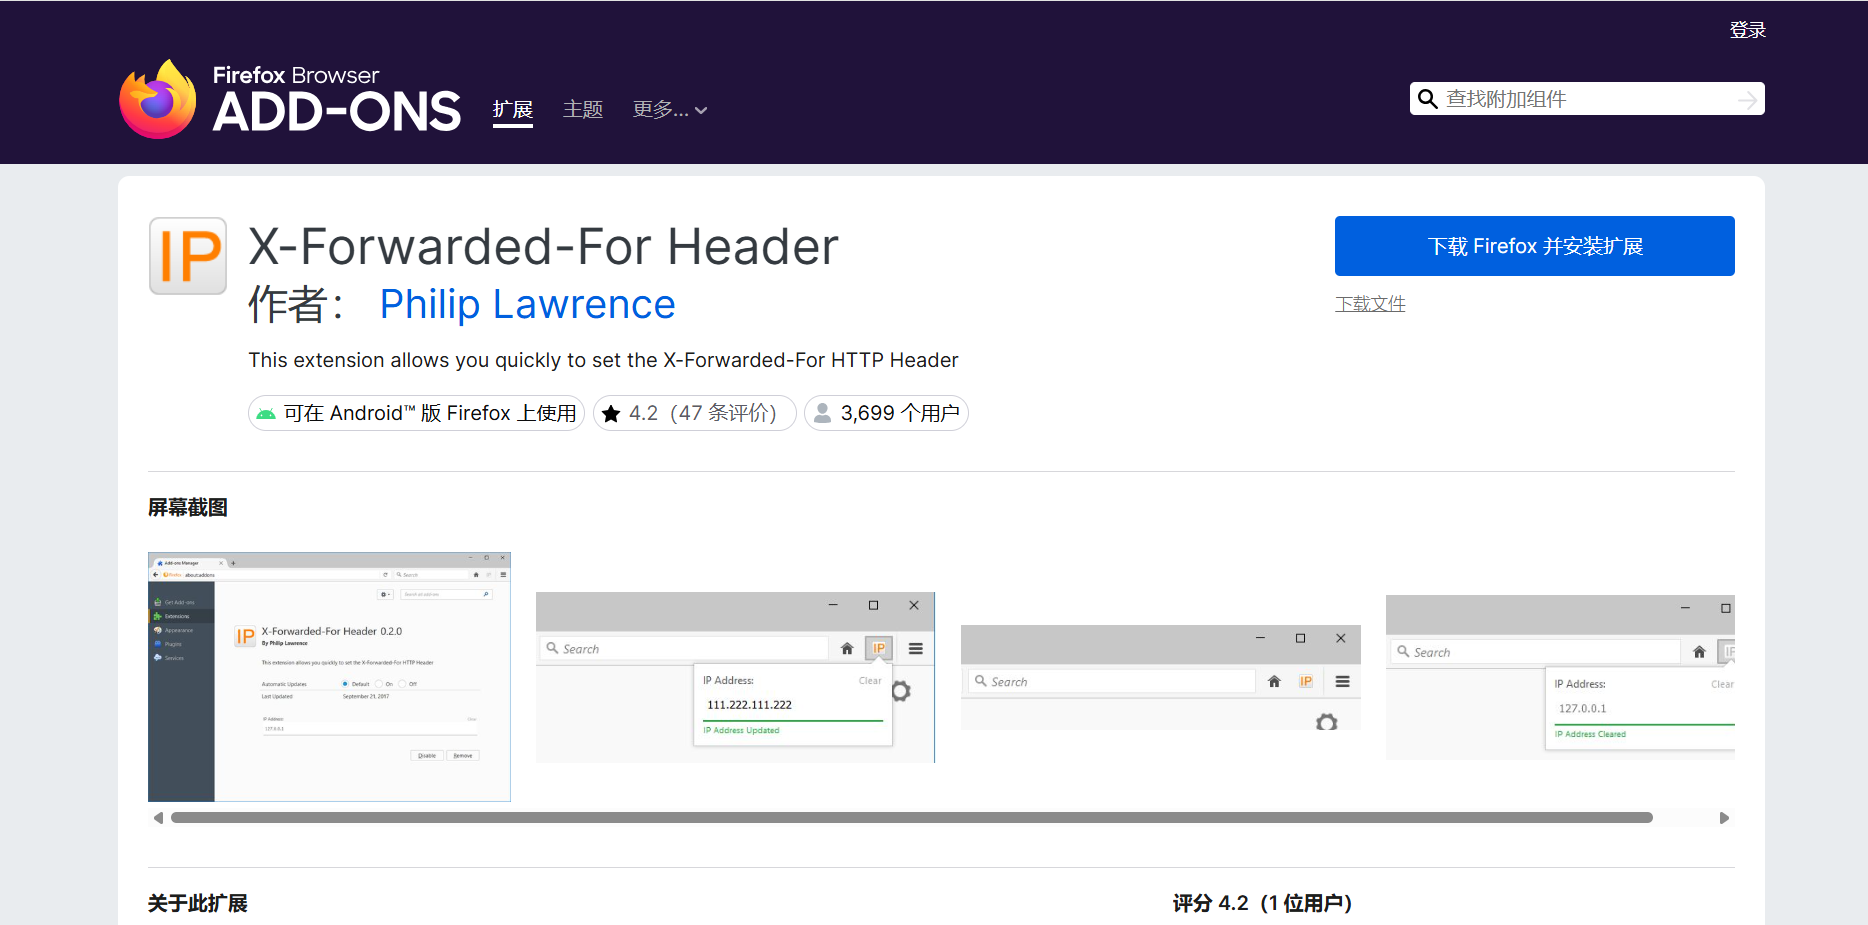Open the 127.0.0.1 Address Cleared screenshot
1868x925 pixels.
click(1560, 677)
